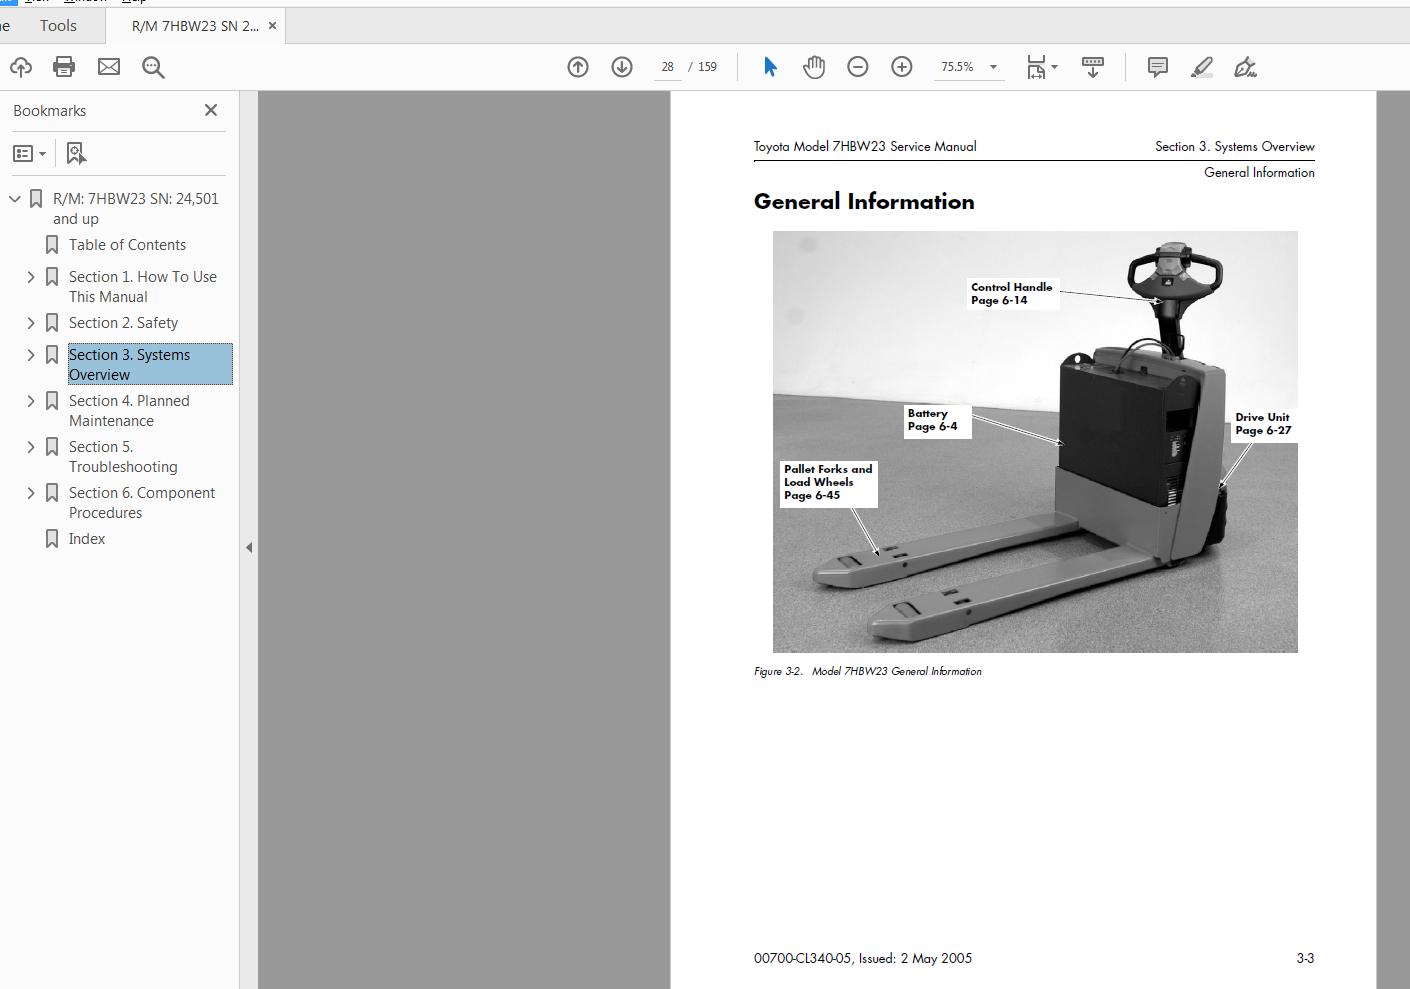The width and height of the screenshot is (1410, 989).
Task: Expand Section 5. Troubleshooting bookmark
Action: (31, 447)
